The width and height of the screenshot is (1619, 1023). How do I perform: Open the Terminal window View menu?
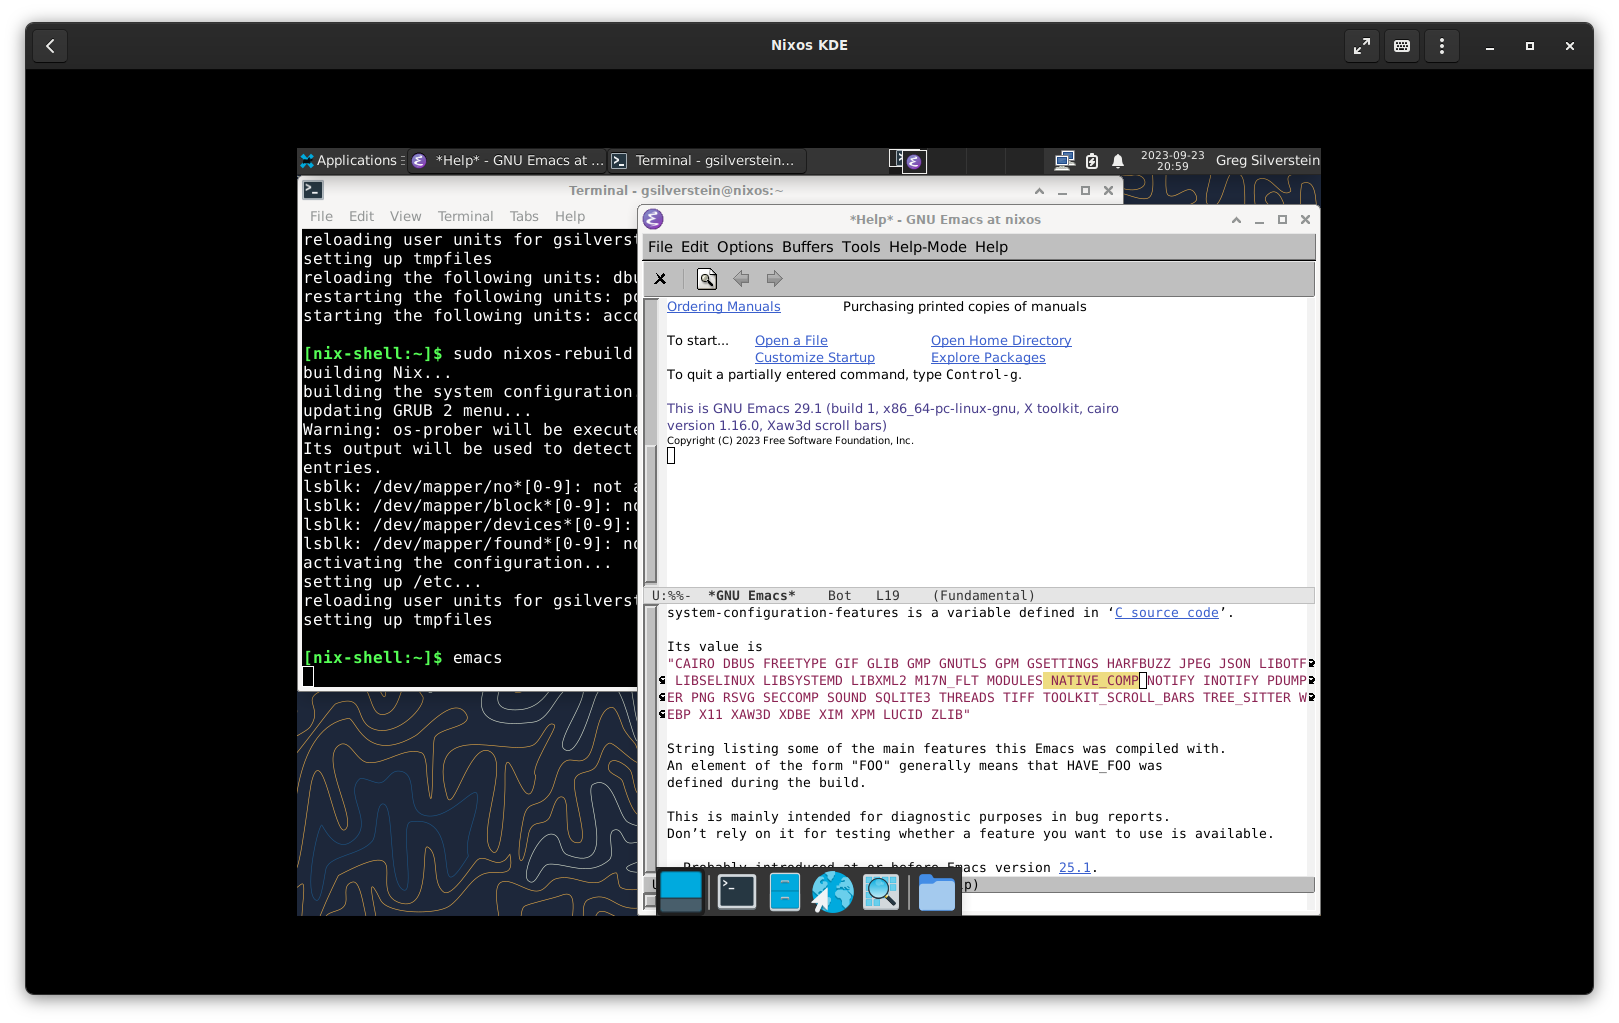[x=405, y=216]
